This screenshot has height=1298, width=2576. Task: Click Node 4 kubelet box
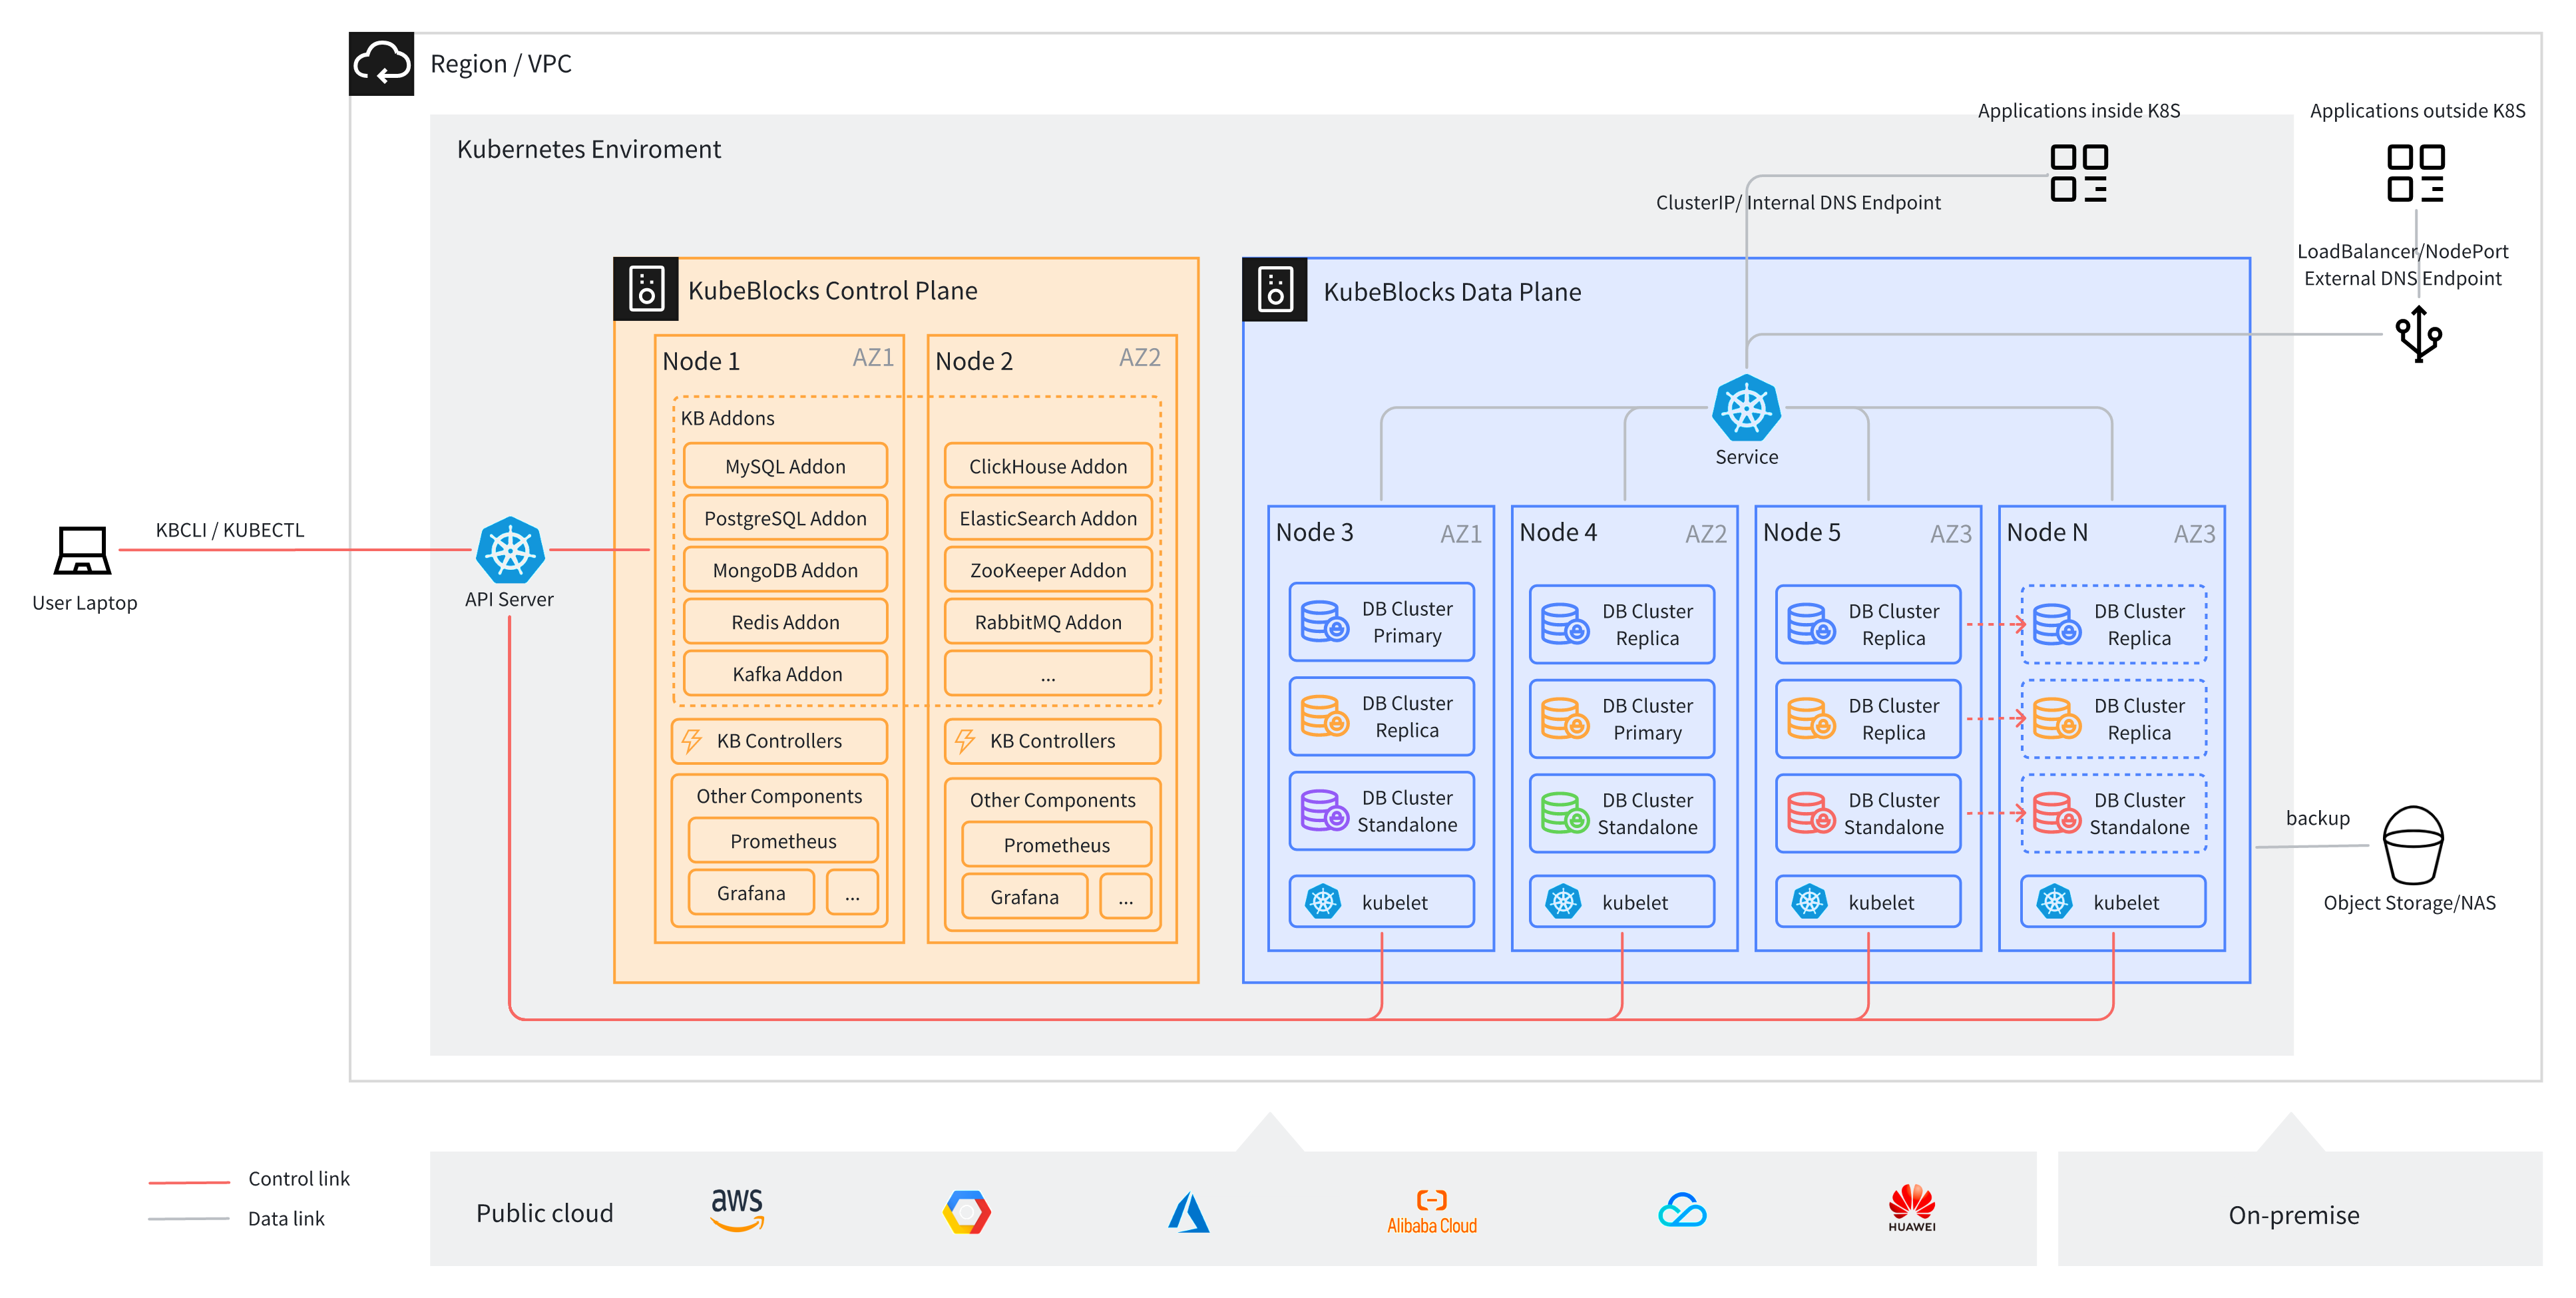pyautogui.click(x=1621, y=902)
